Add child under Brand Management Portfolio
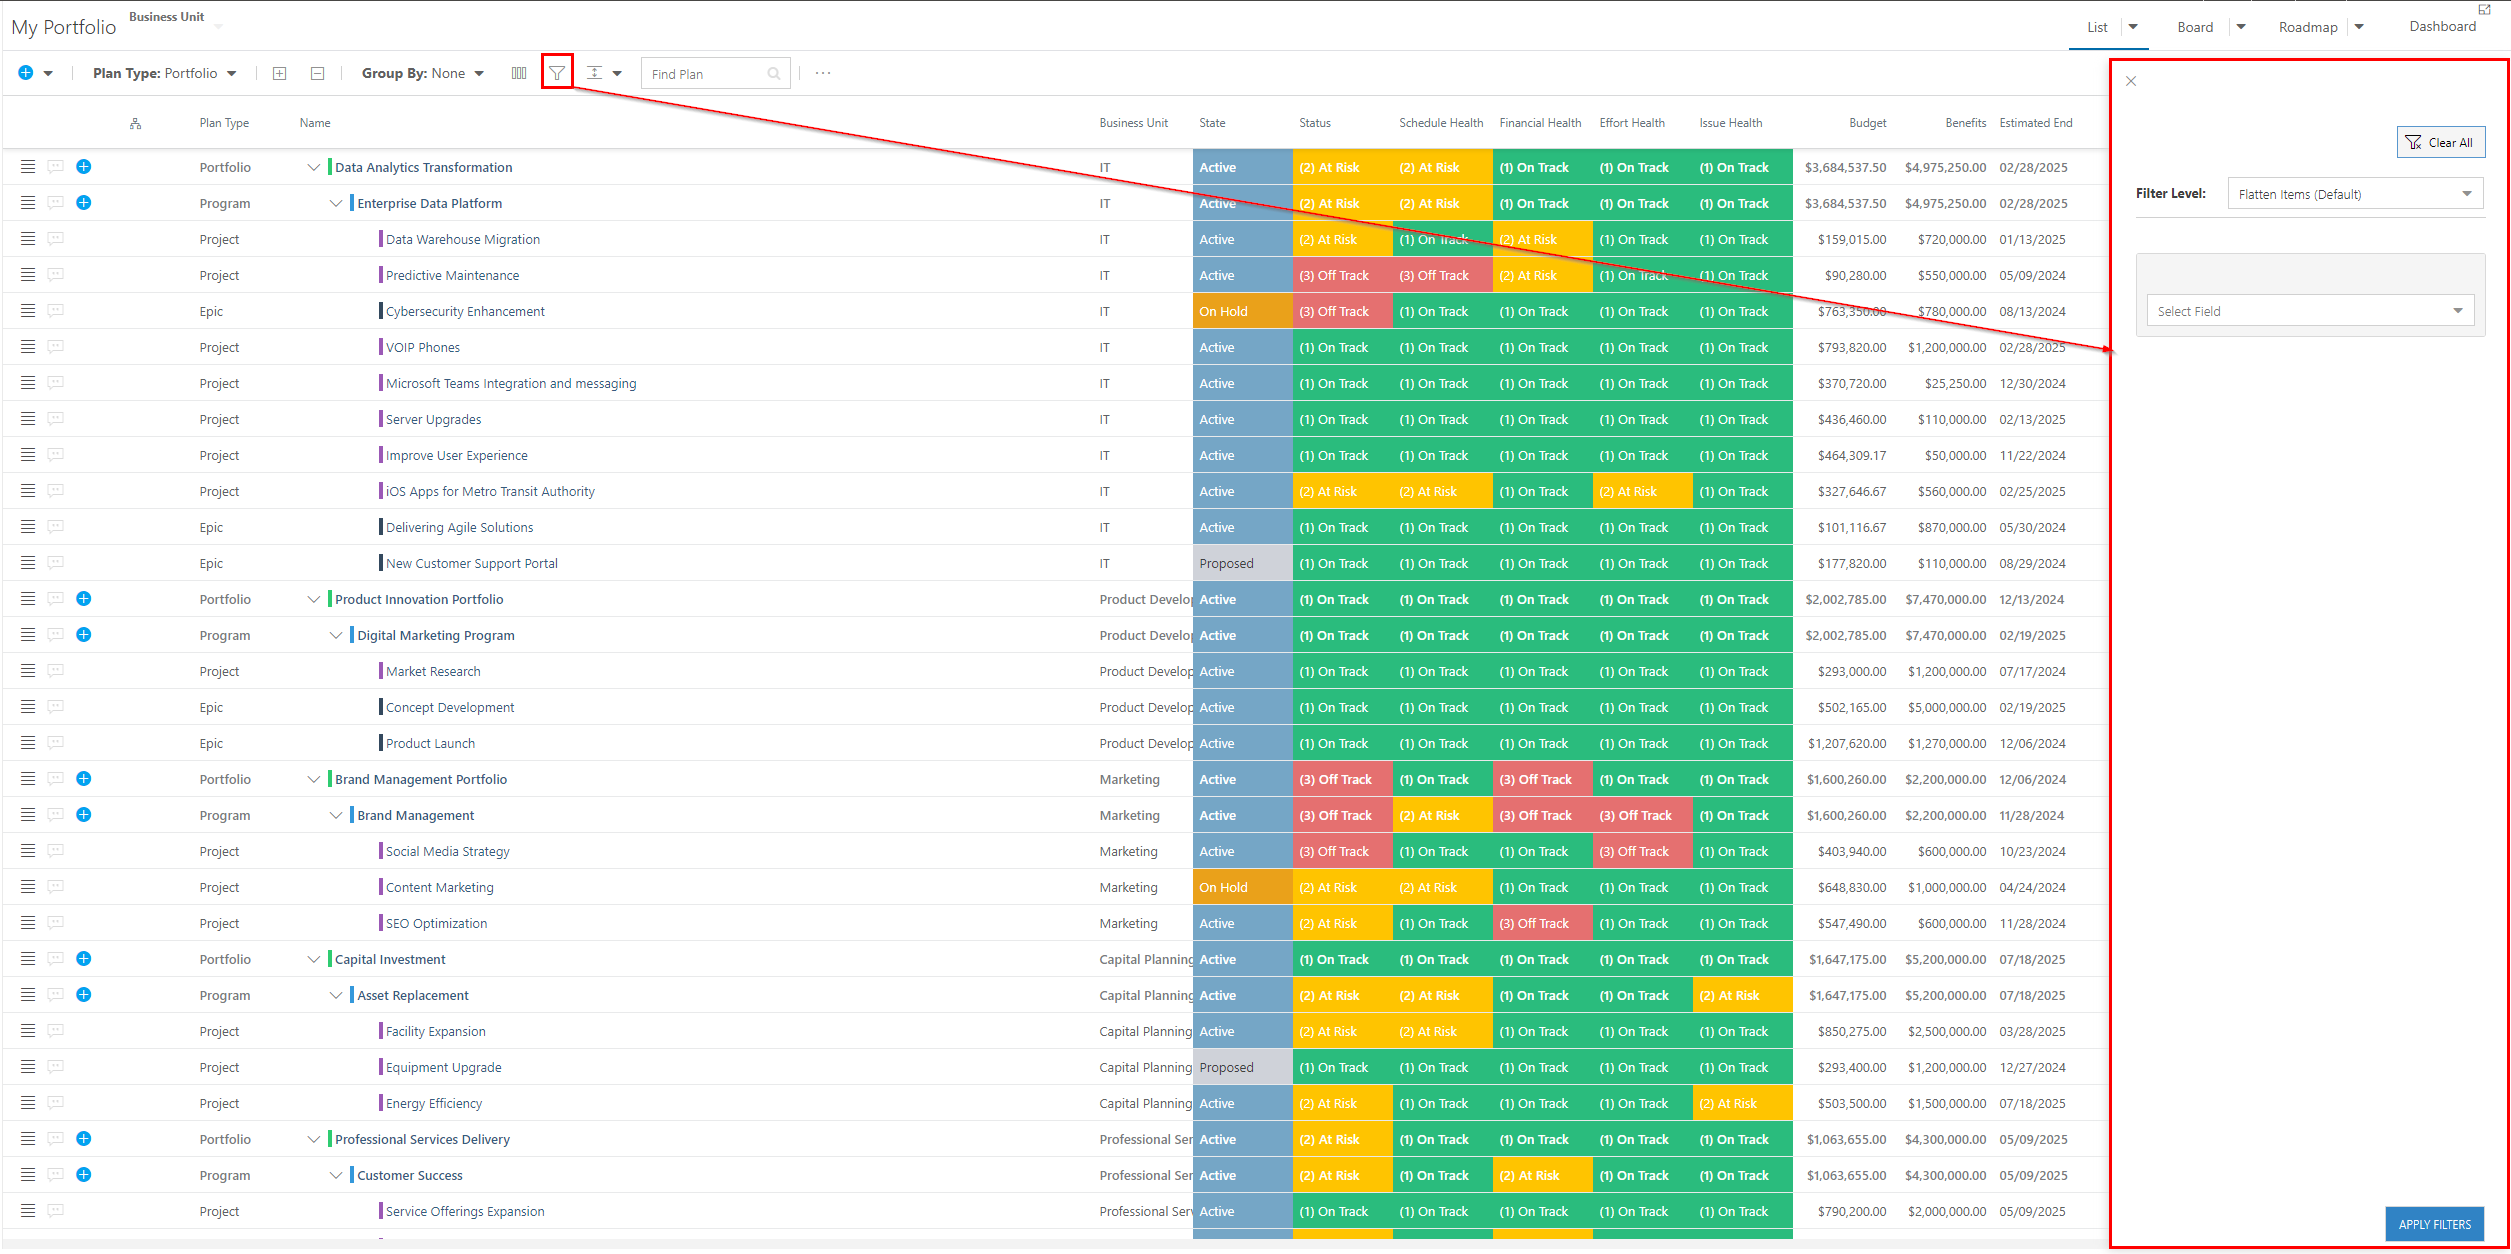This screenshot has height=1254, width=2511. point(84,779)
